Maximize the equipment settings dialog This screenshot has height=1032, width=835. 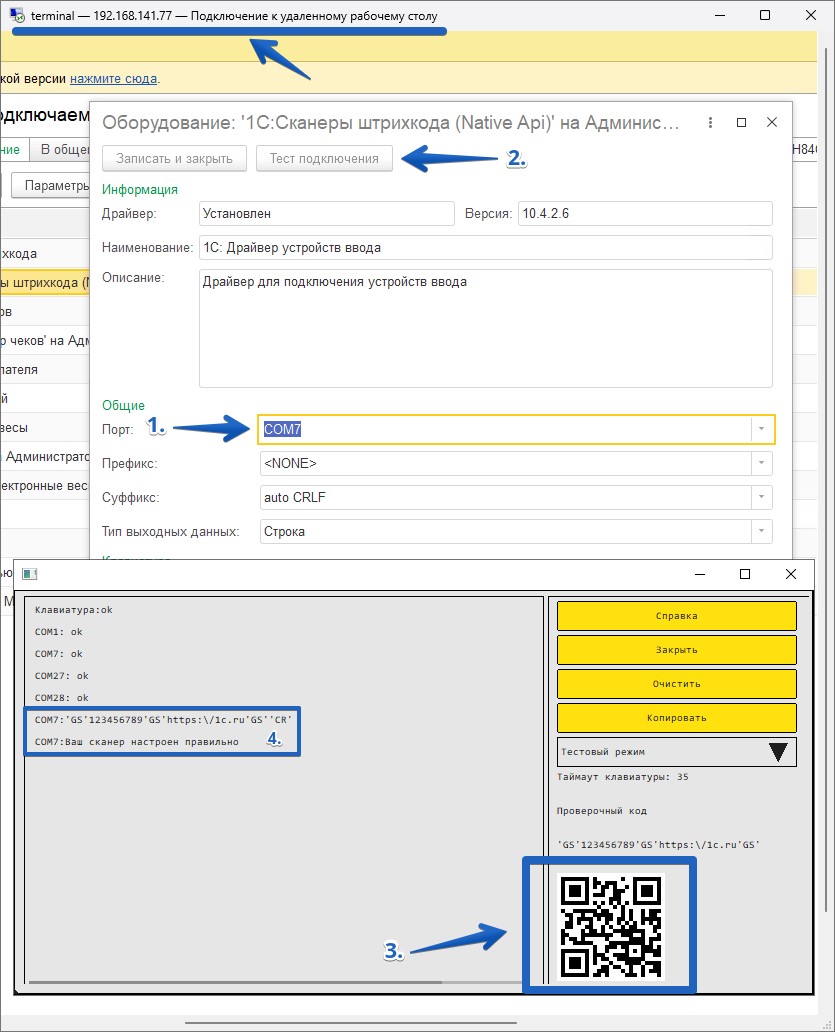741,122
